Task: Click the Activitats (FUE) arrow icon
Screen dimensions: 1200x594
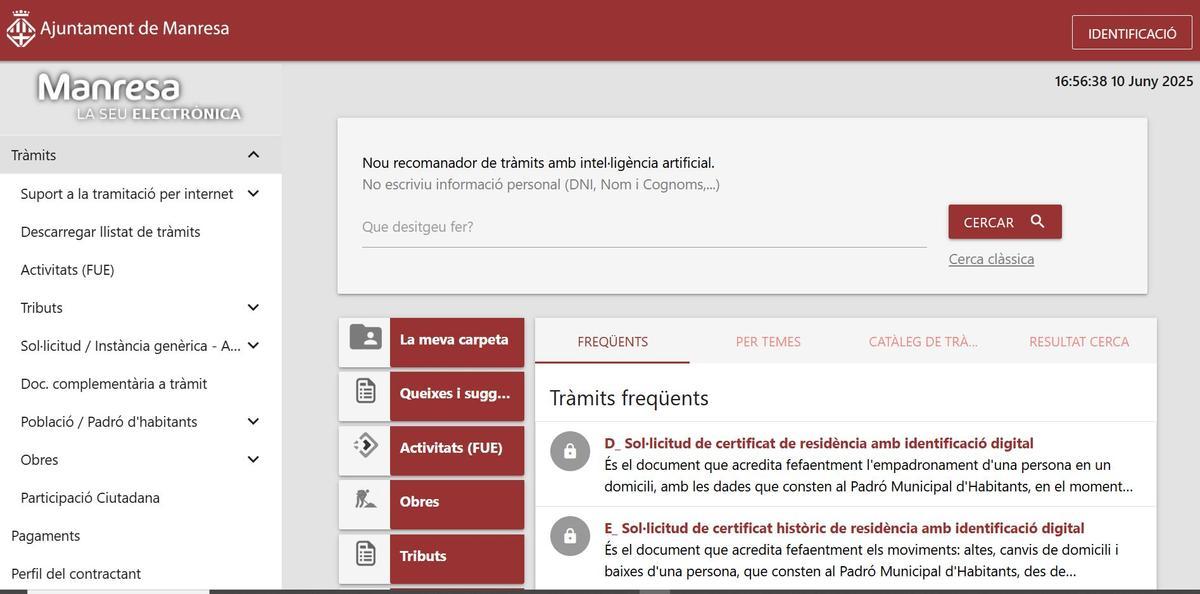Action: tap(365, 446)
